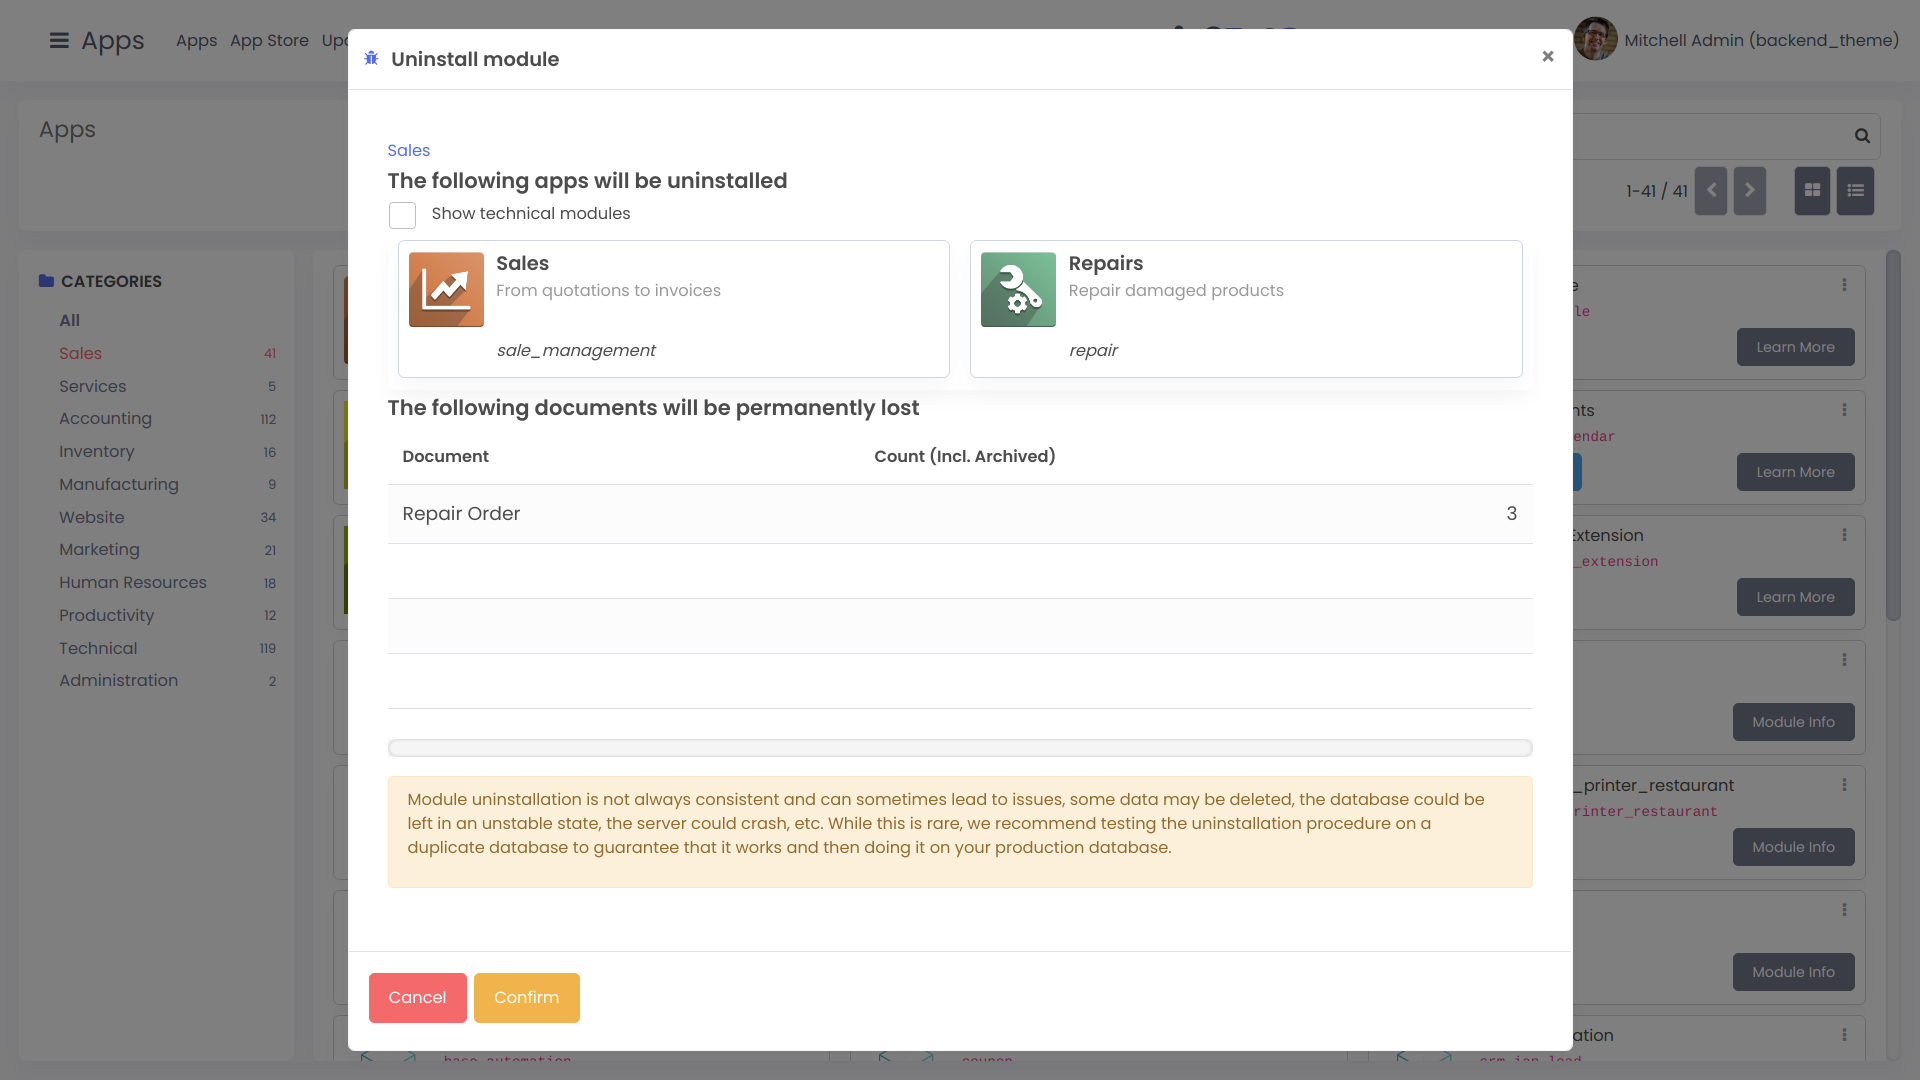The image size is (1920, 1080).
Task: Switch to list view icon
Action: coord(1855,191)
